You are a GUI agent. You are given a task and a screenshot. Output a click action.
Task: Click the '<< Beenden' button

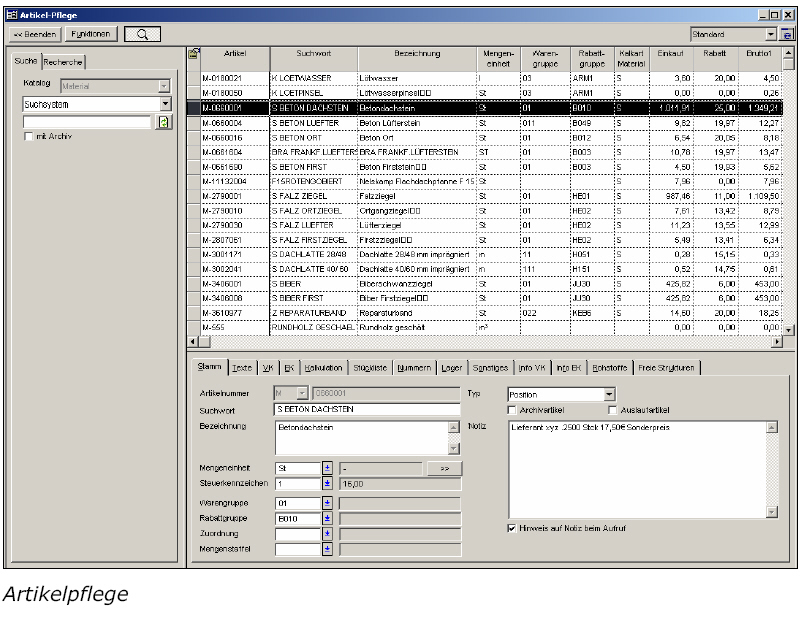click(35, 34)
